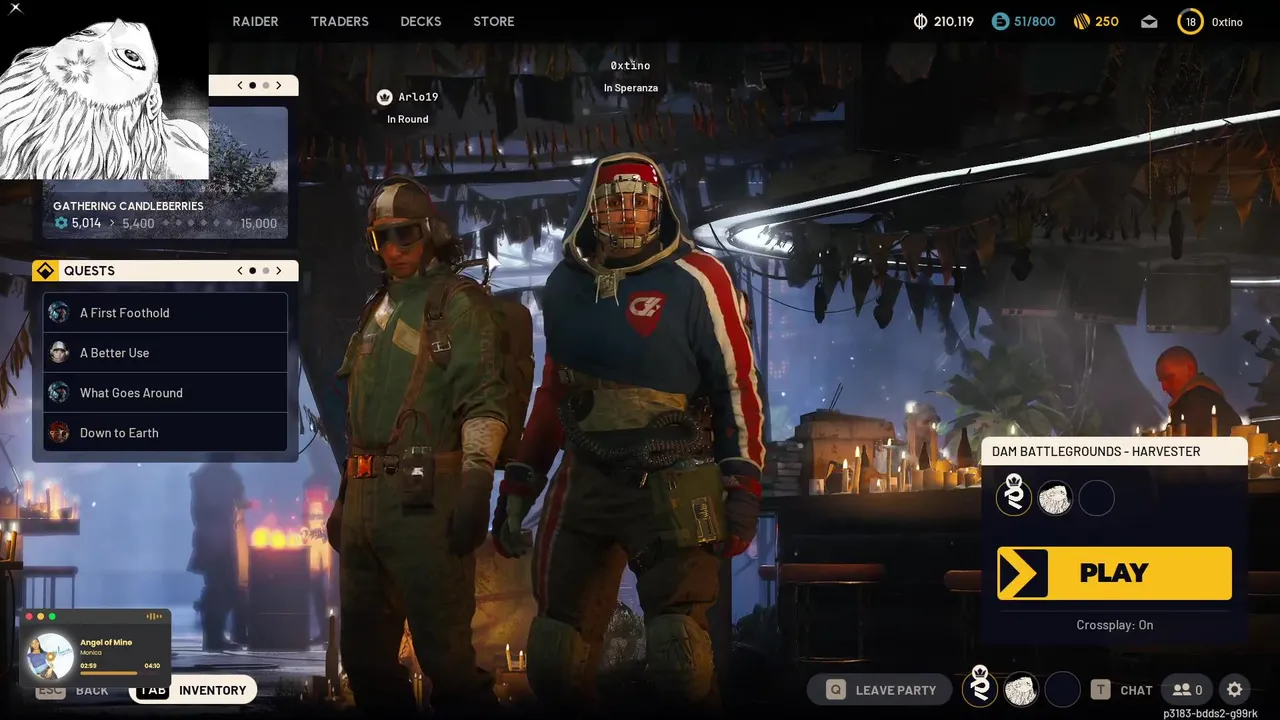1280x720 pixels.
Task: Close the overlay with the X icon
Action: click(15, 8)
